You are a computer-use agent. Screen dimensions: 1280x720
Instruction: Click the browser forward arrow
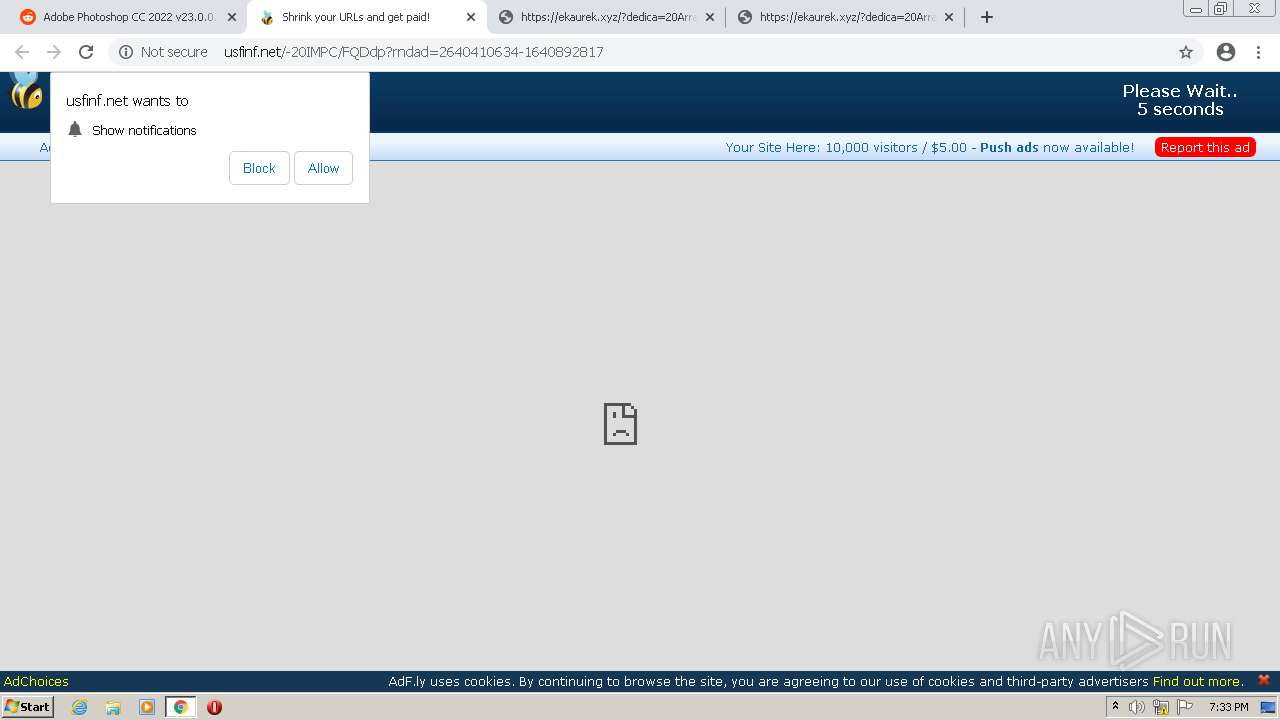tap(54, 52)
